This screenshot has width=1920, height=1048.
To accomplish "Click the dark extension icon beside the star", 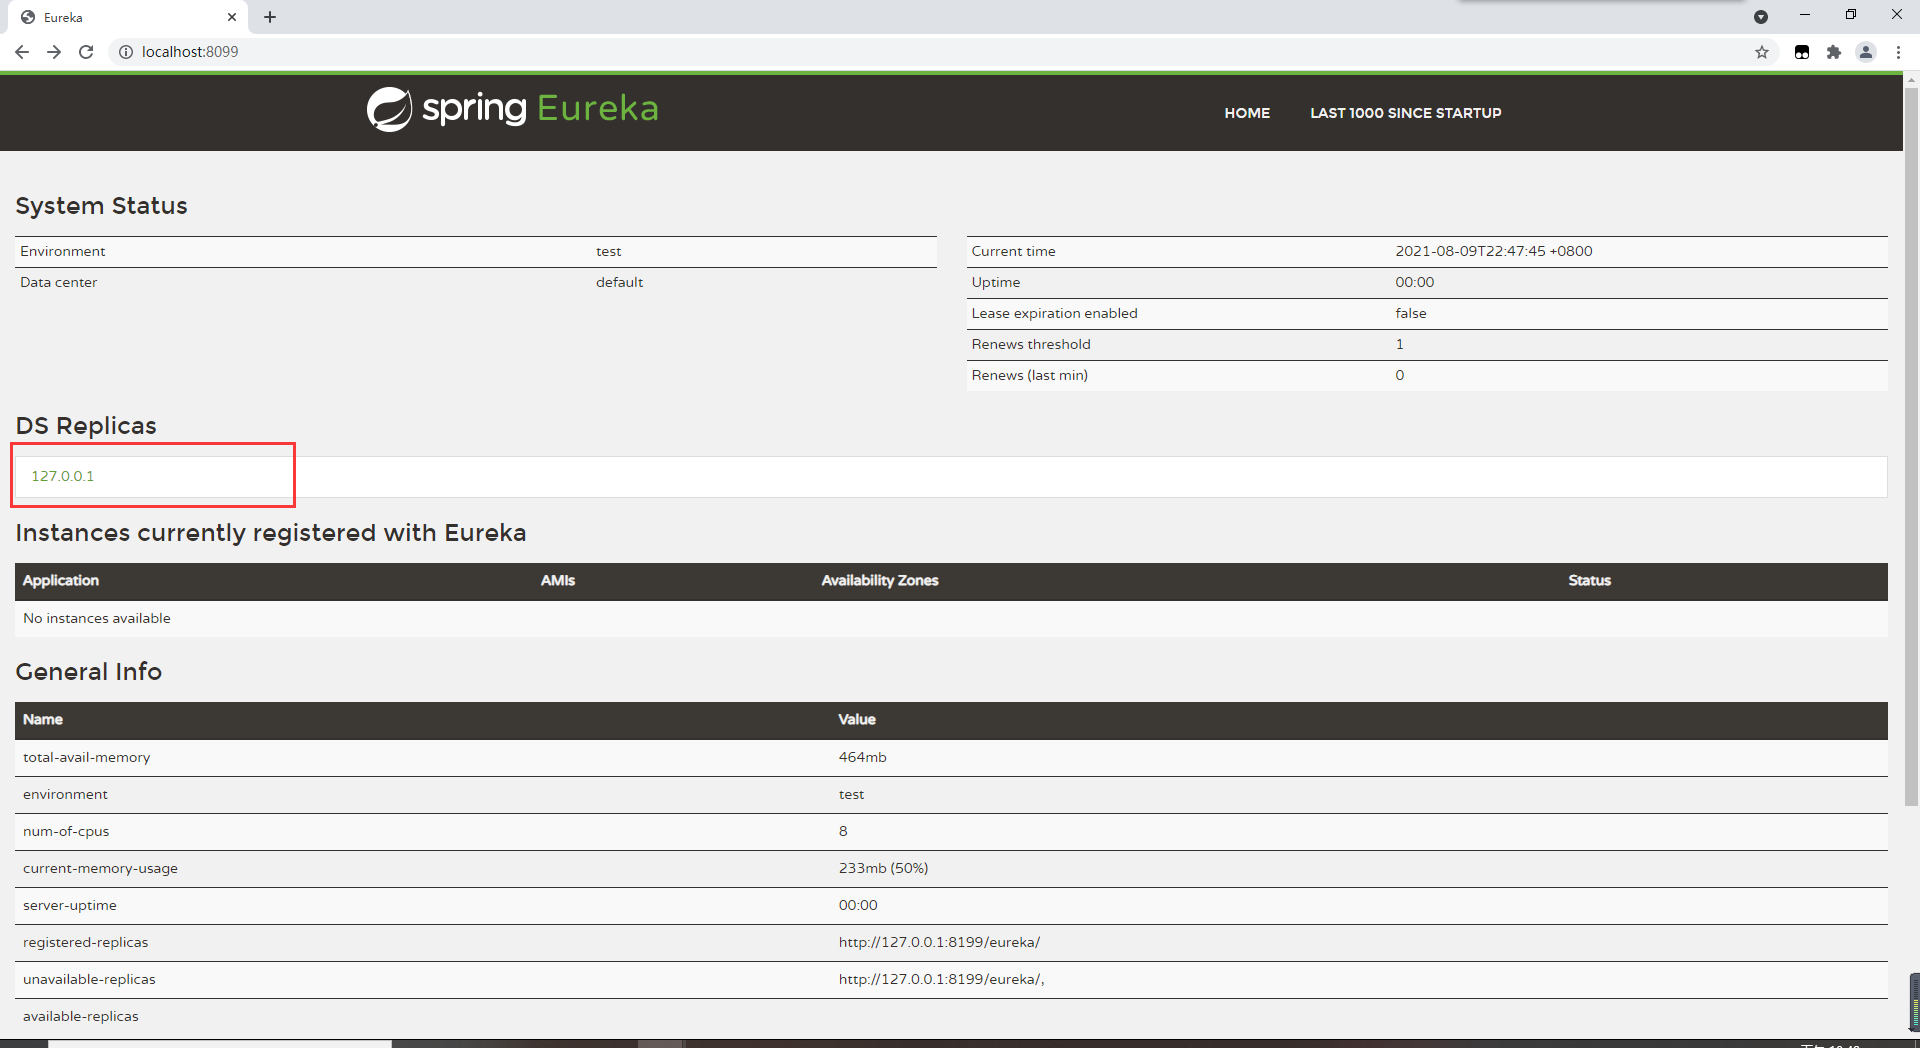I will pos(1802,52).
